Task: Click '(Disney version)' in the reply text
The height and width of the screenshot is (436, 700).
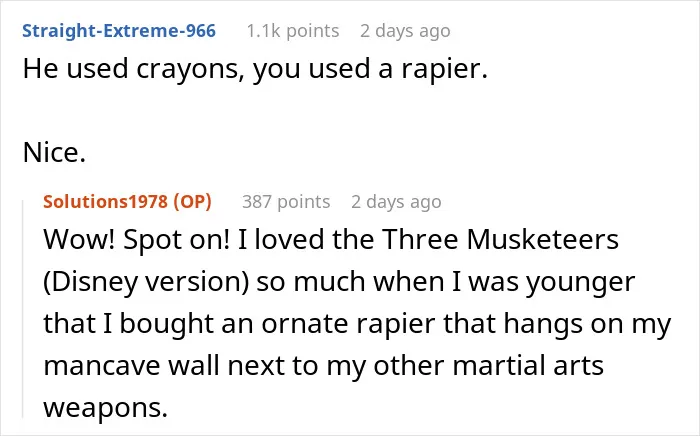Action: (146, 282)
